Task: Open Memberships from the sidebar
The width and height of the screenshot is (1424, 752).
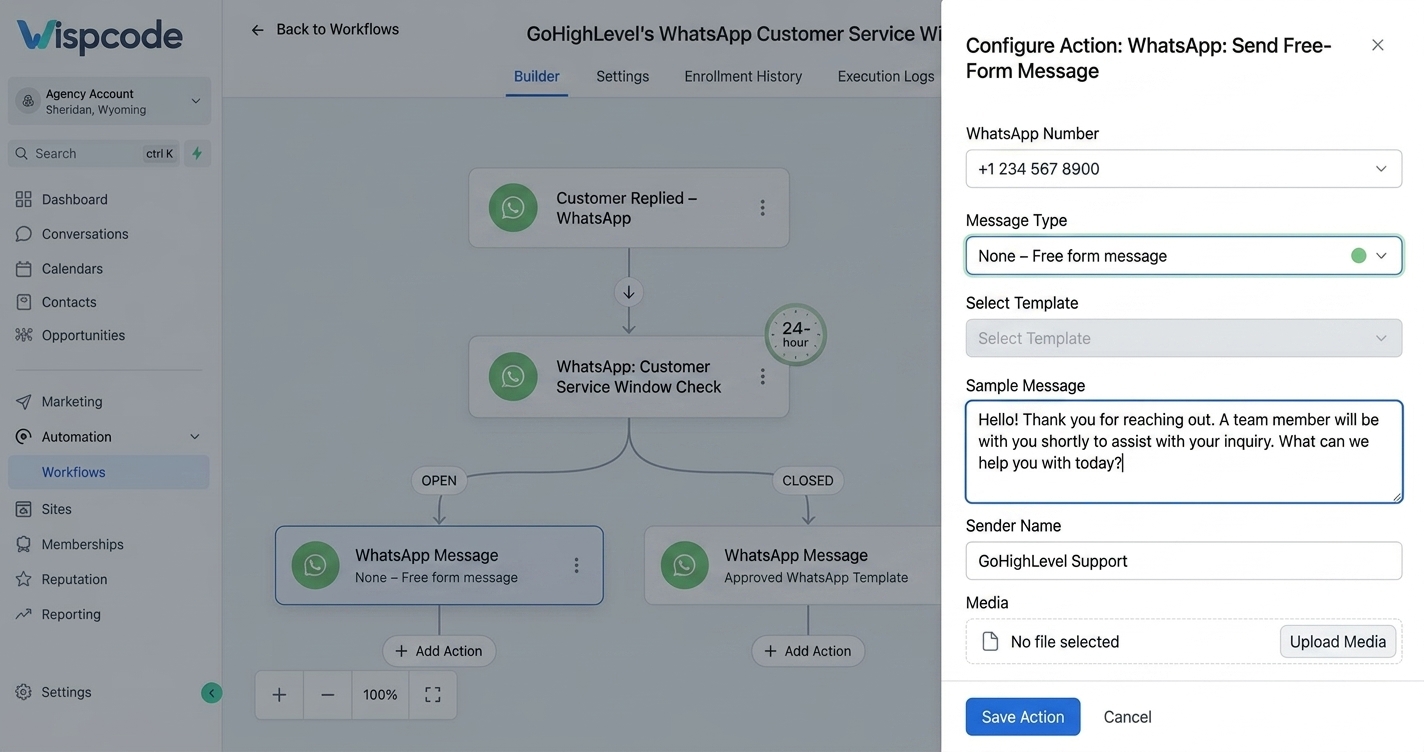Action: [x=70, y=544]
